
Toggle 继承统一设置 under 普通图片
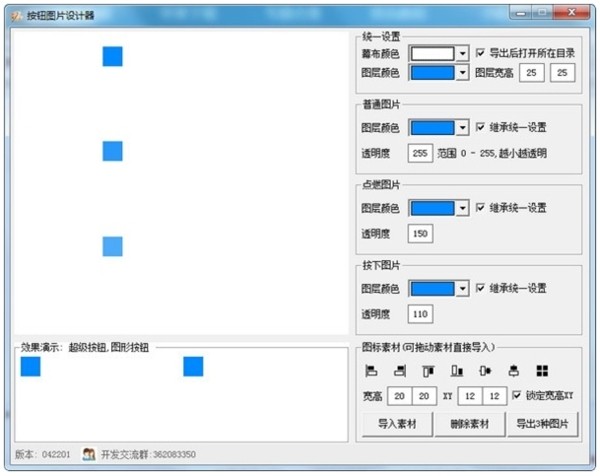[480, 127]
